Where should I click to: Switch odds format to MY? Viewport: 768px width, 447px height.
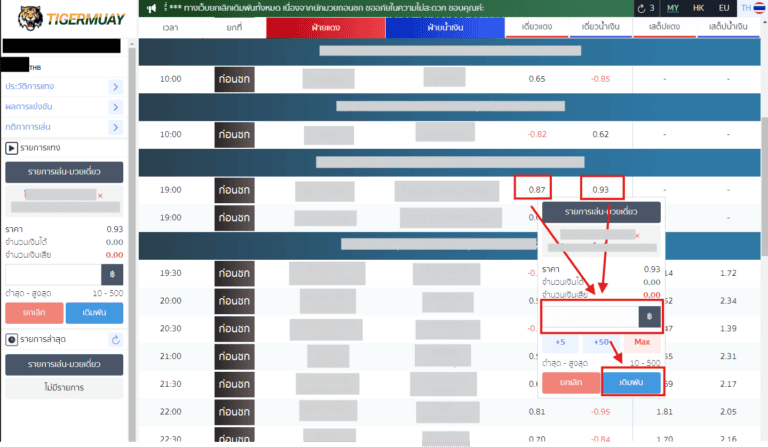673,8
